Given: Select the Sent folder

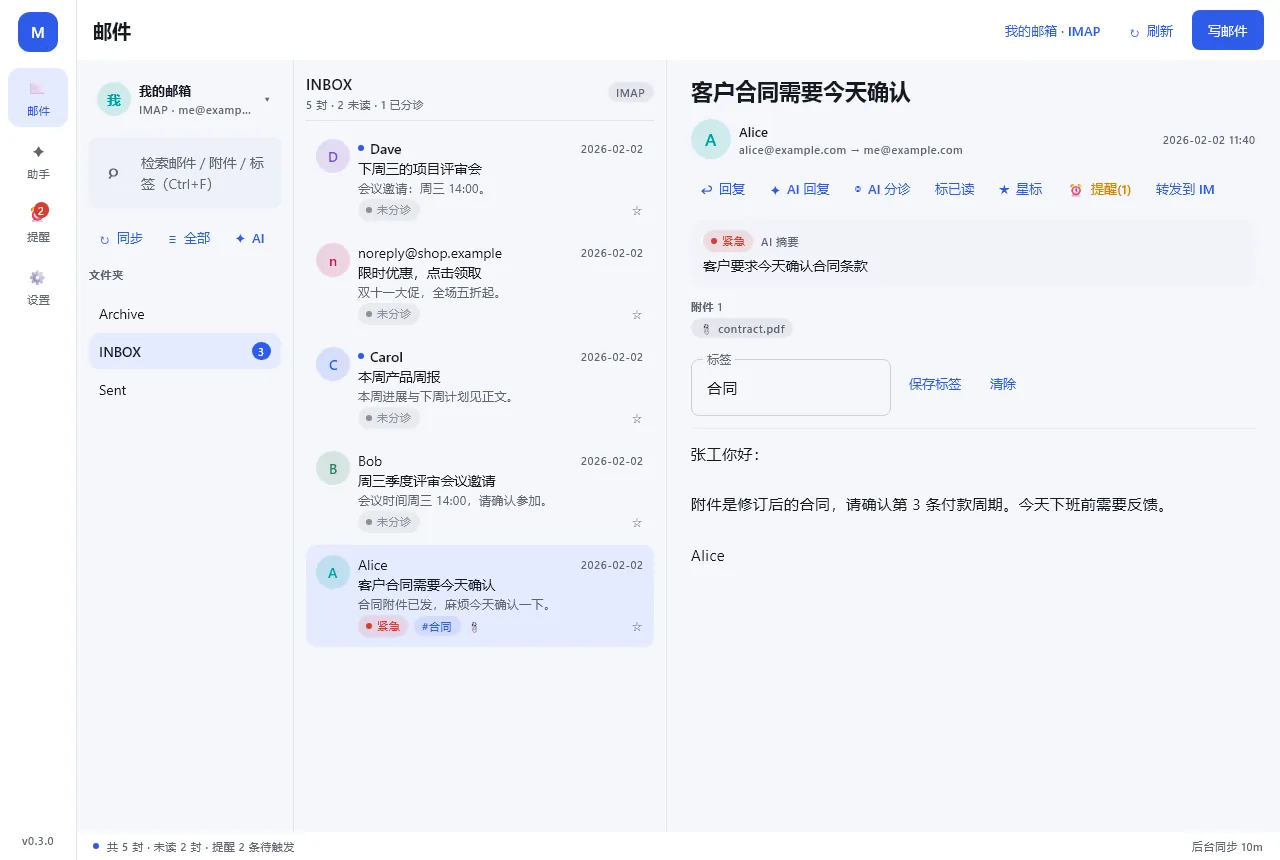Looking at the screenshot, I should [x=185, y=390].
